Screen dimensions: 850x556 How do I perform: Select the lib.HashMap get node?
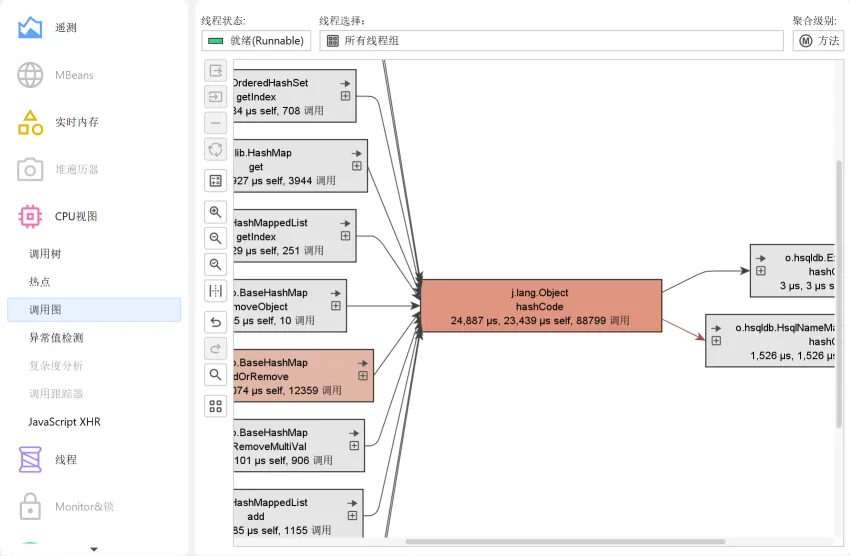(x=300, y=166)
